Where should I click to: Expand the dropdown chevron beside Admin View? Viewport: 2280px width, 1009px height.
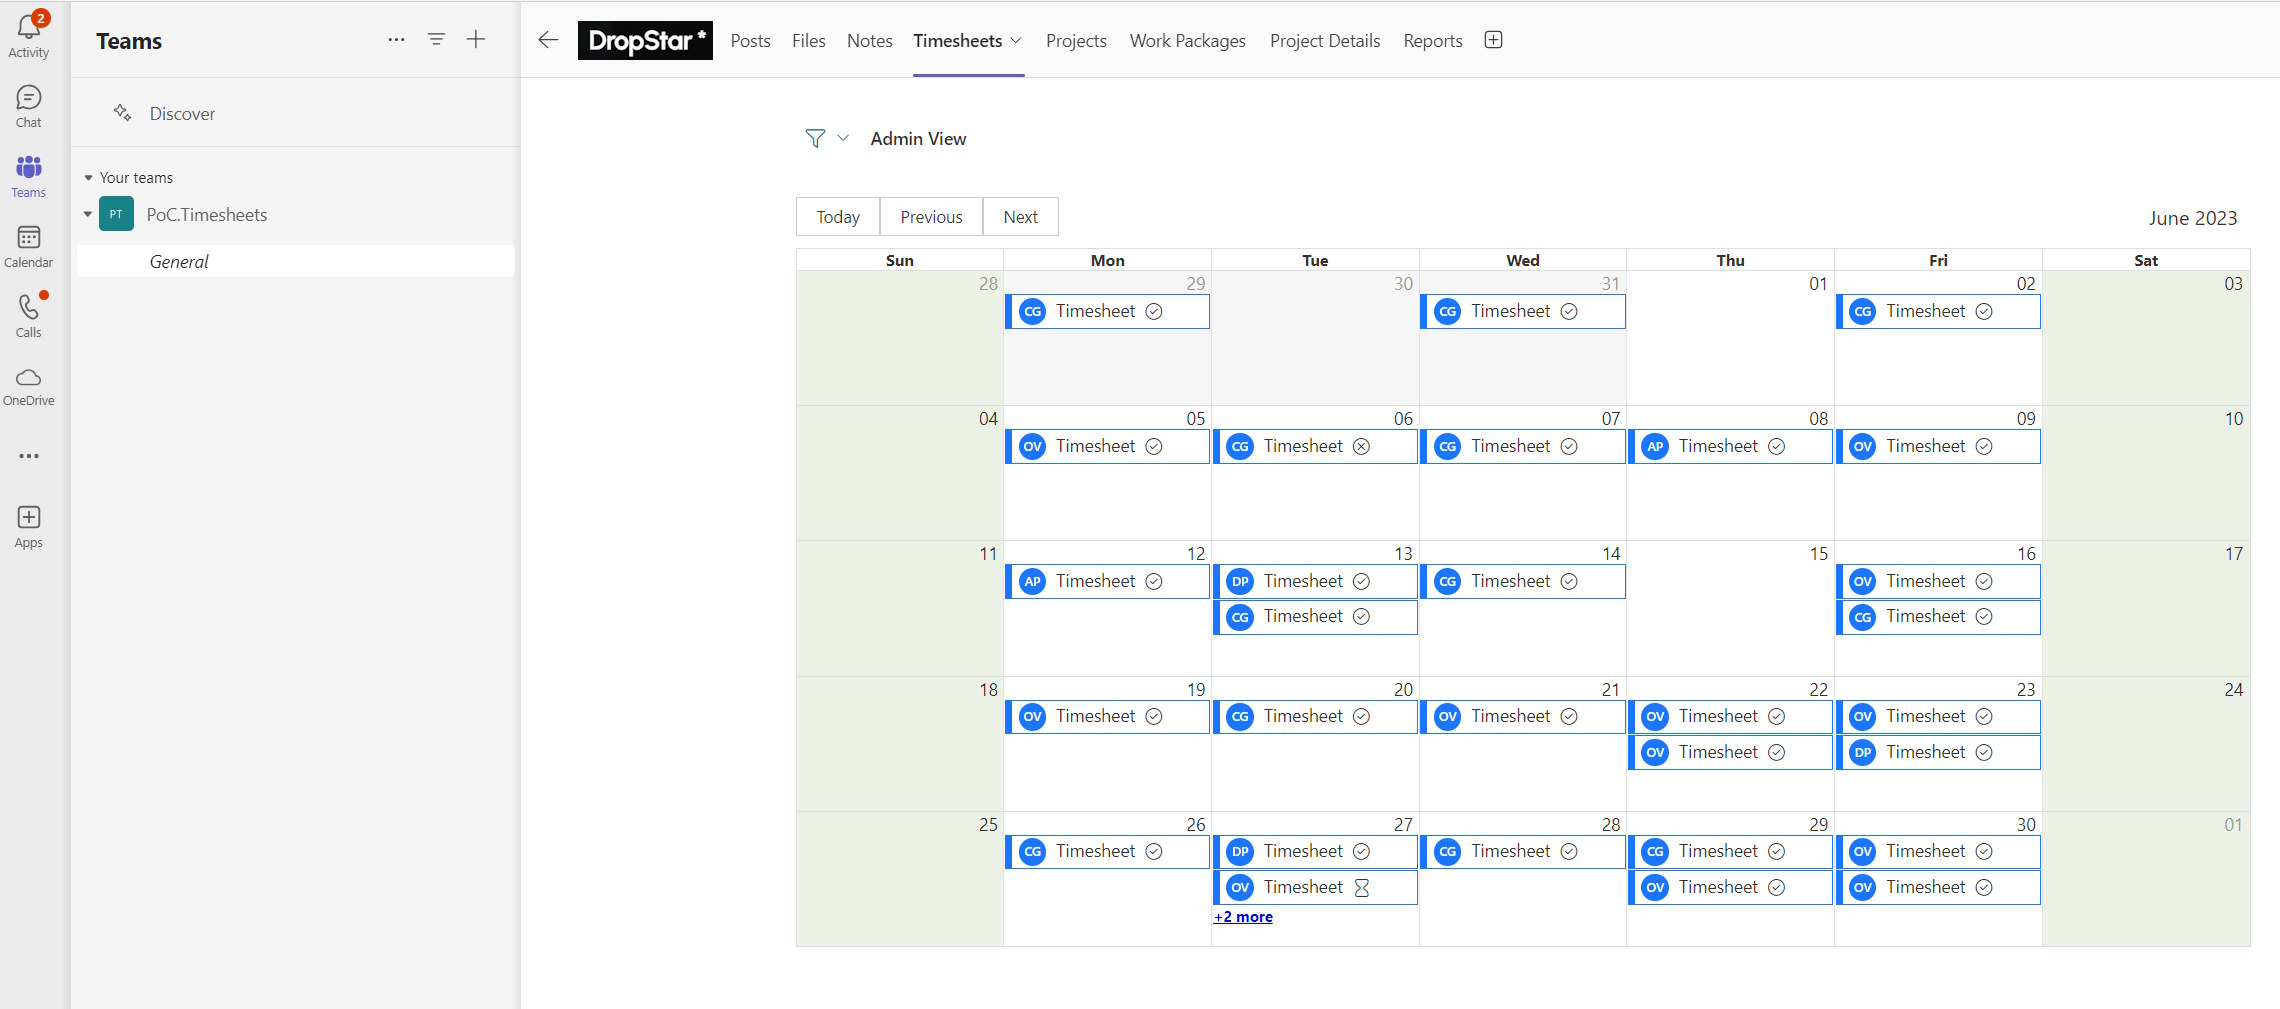click(x=843, y=138)
